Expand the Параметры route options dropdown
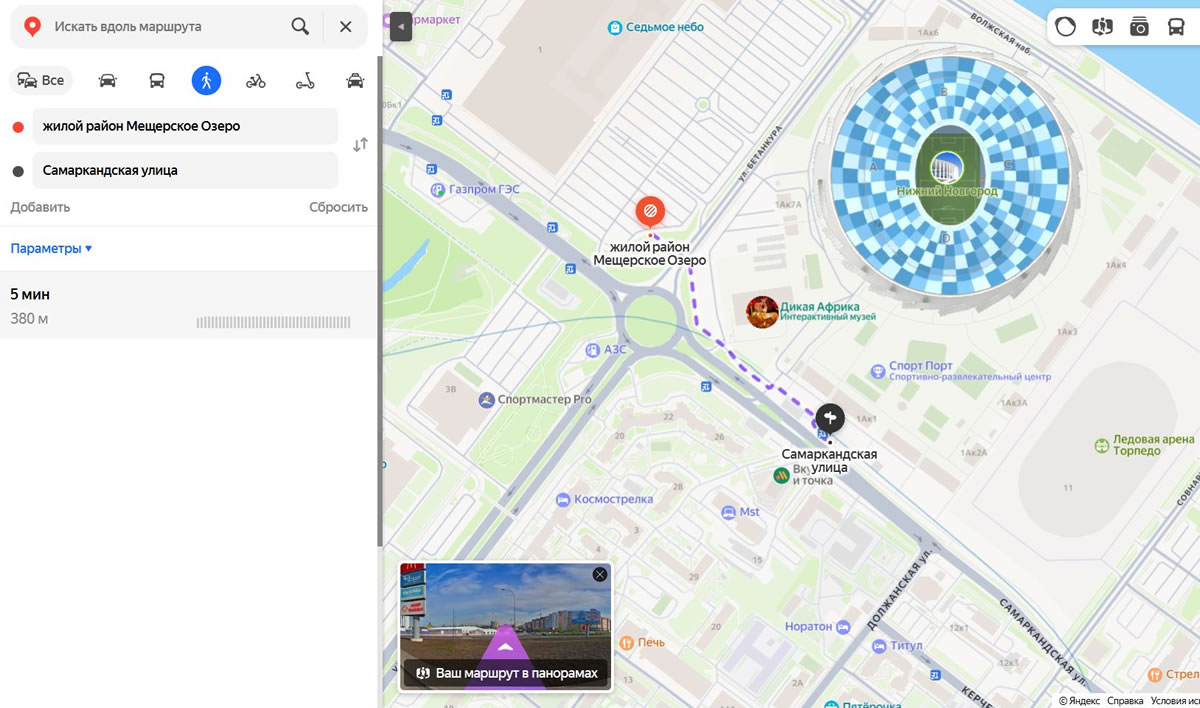The width and height of the screenshot is (1200, 708). tap(51, 248)
